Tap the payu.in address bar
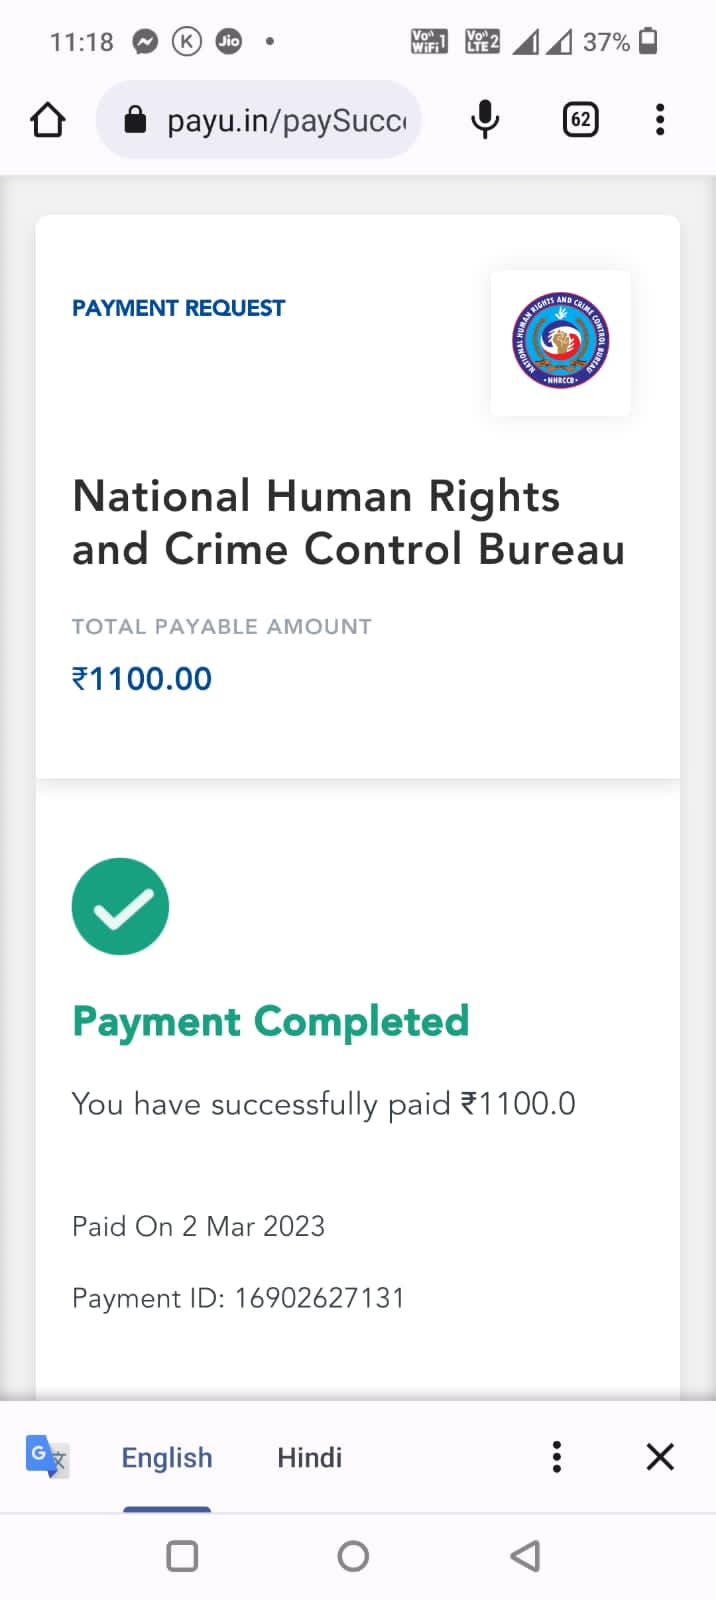The height and width of the screenshot is (1600, 716). (285, 121)
